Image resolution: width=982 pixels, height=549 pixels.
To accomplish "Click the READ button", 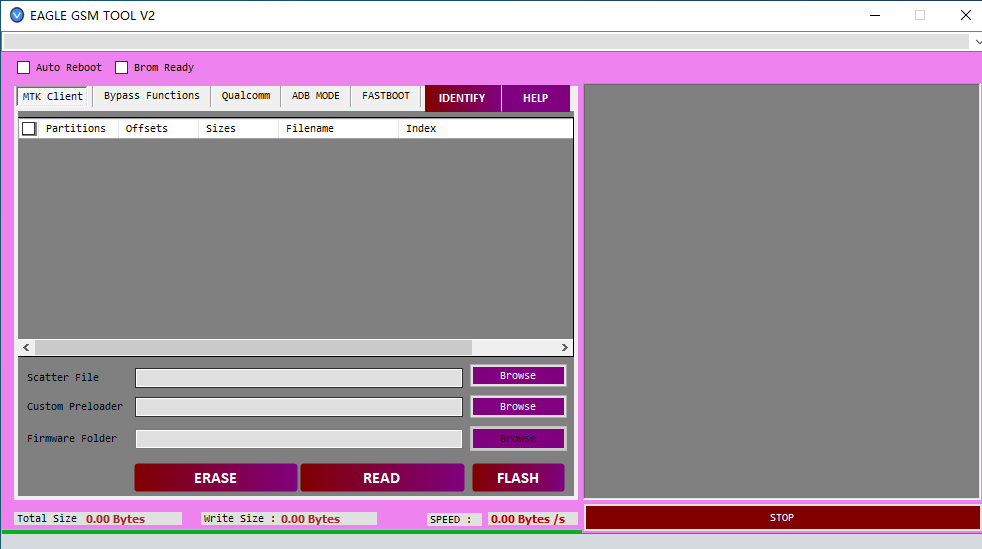I will point(382,478).
